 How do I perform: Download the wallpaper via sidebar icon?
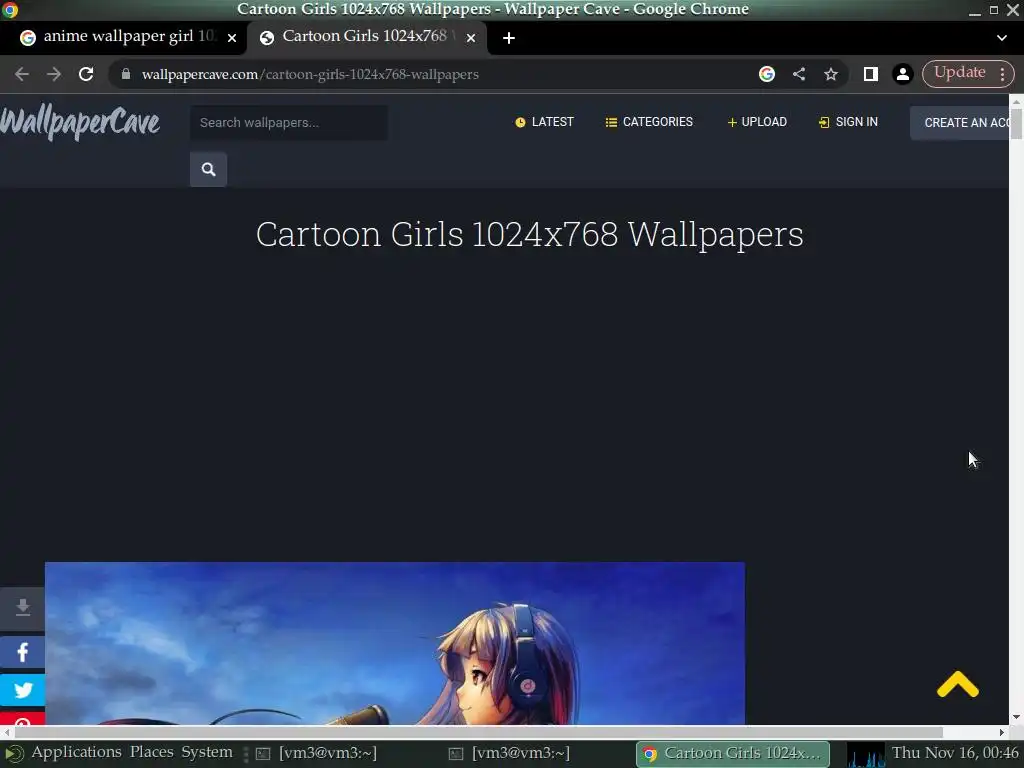pos(23,608)
